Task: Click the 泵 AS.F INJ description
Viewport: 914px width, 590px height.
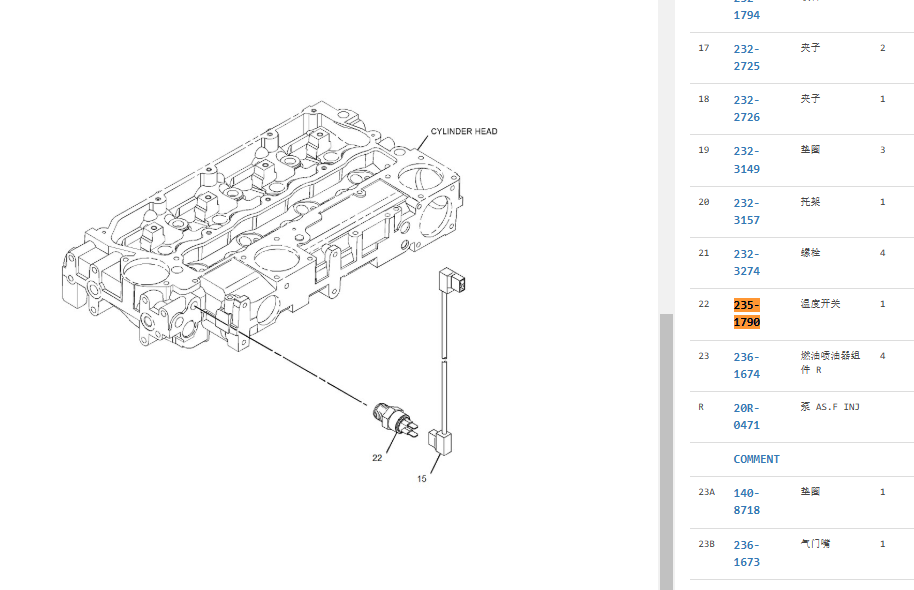Action: [x=830, y=407]
